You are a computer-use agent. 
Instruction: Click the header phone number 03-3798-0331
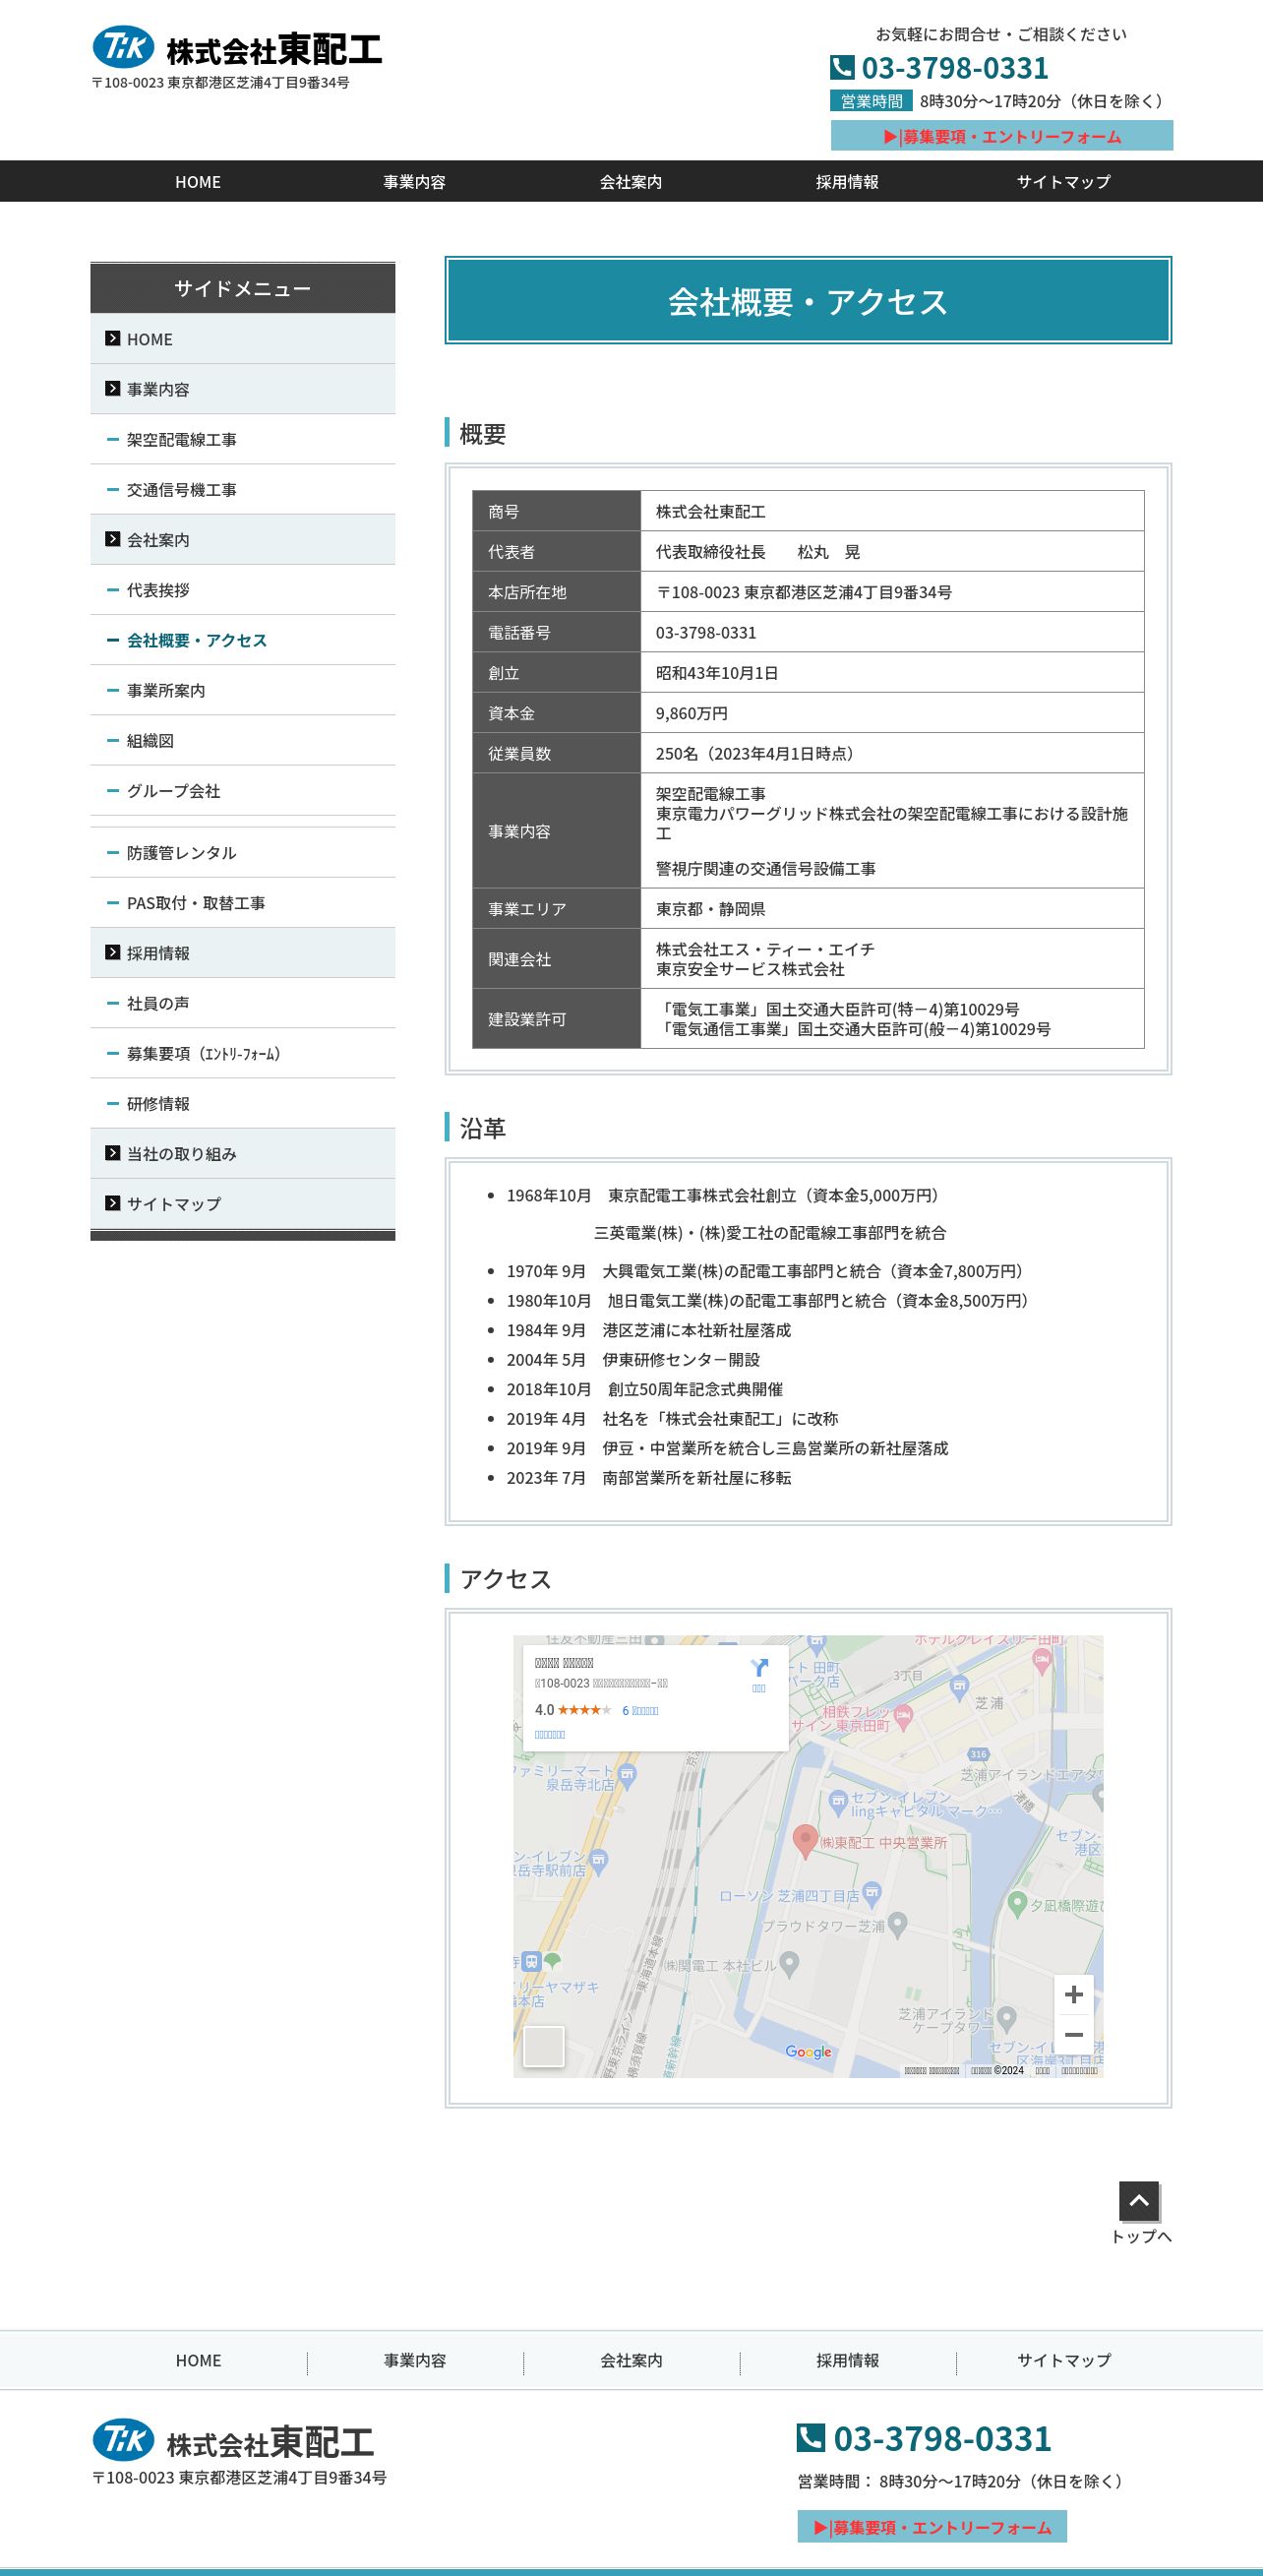[x=955, y=67]
